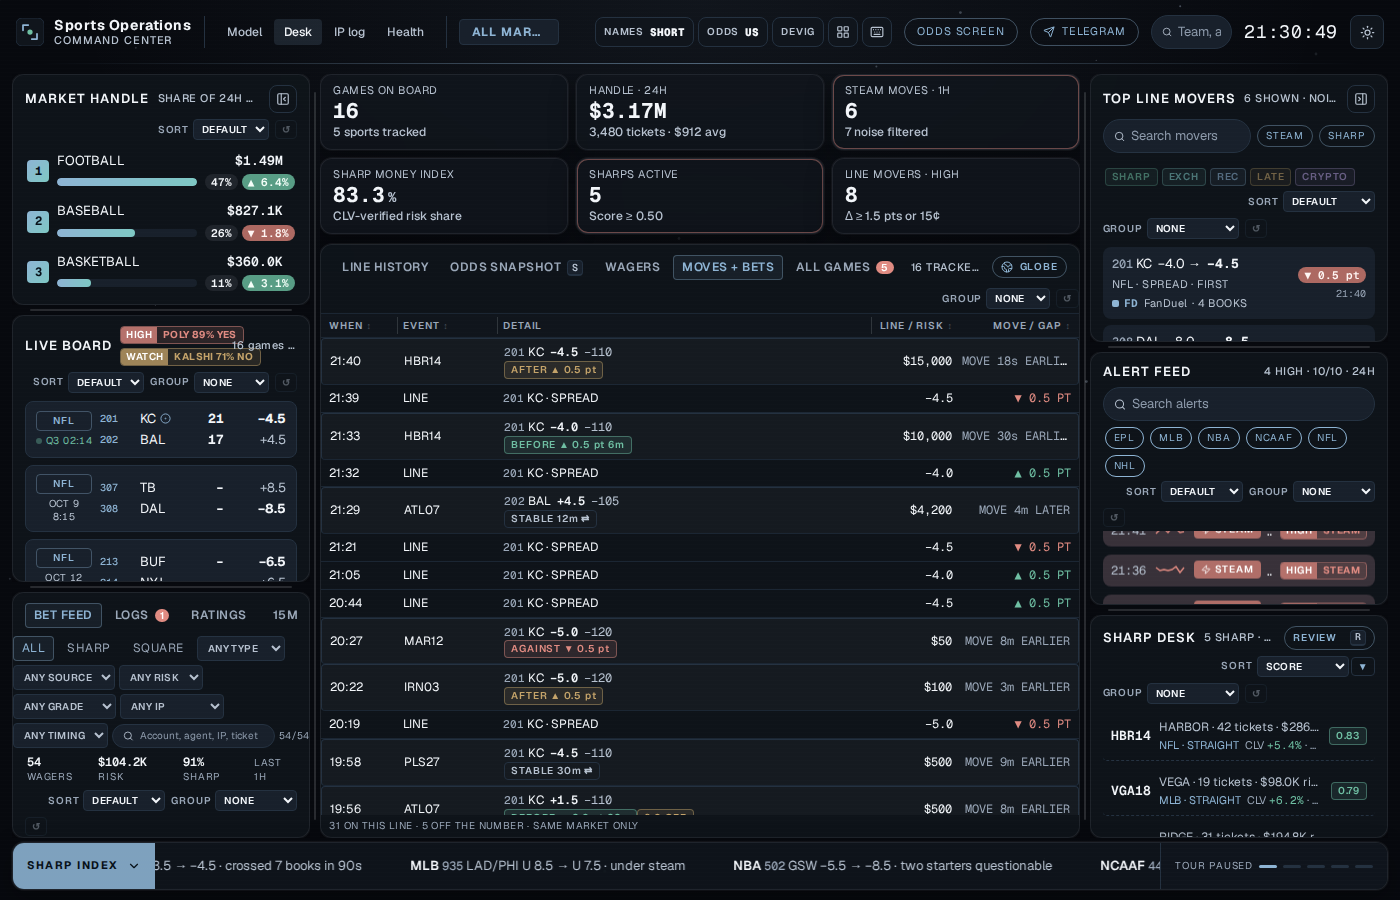Open the ALL MAR… market dropdown

[x=509, y=32]
